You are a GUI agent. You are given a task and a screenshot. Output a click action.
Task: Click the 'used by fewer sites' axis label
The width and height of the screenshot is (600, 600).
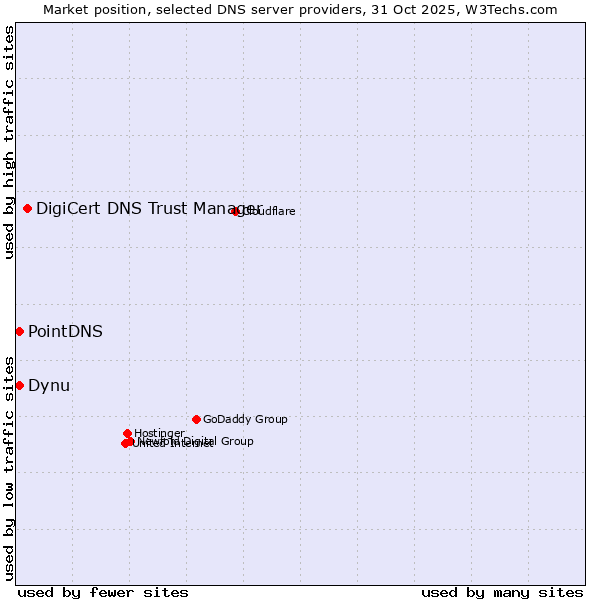point(103,592)
